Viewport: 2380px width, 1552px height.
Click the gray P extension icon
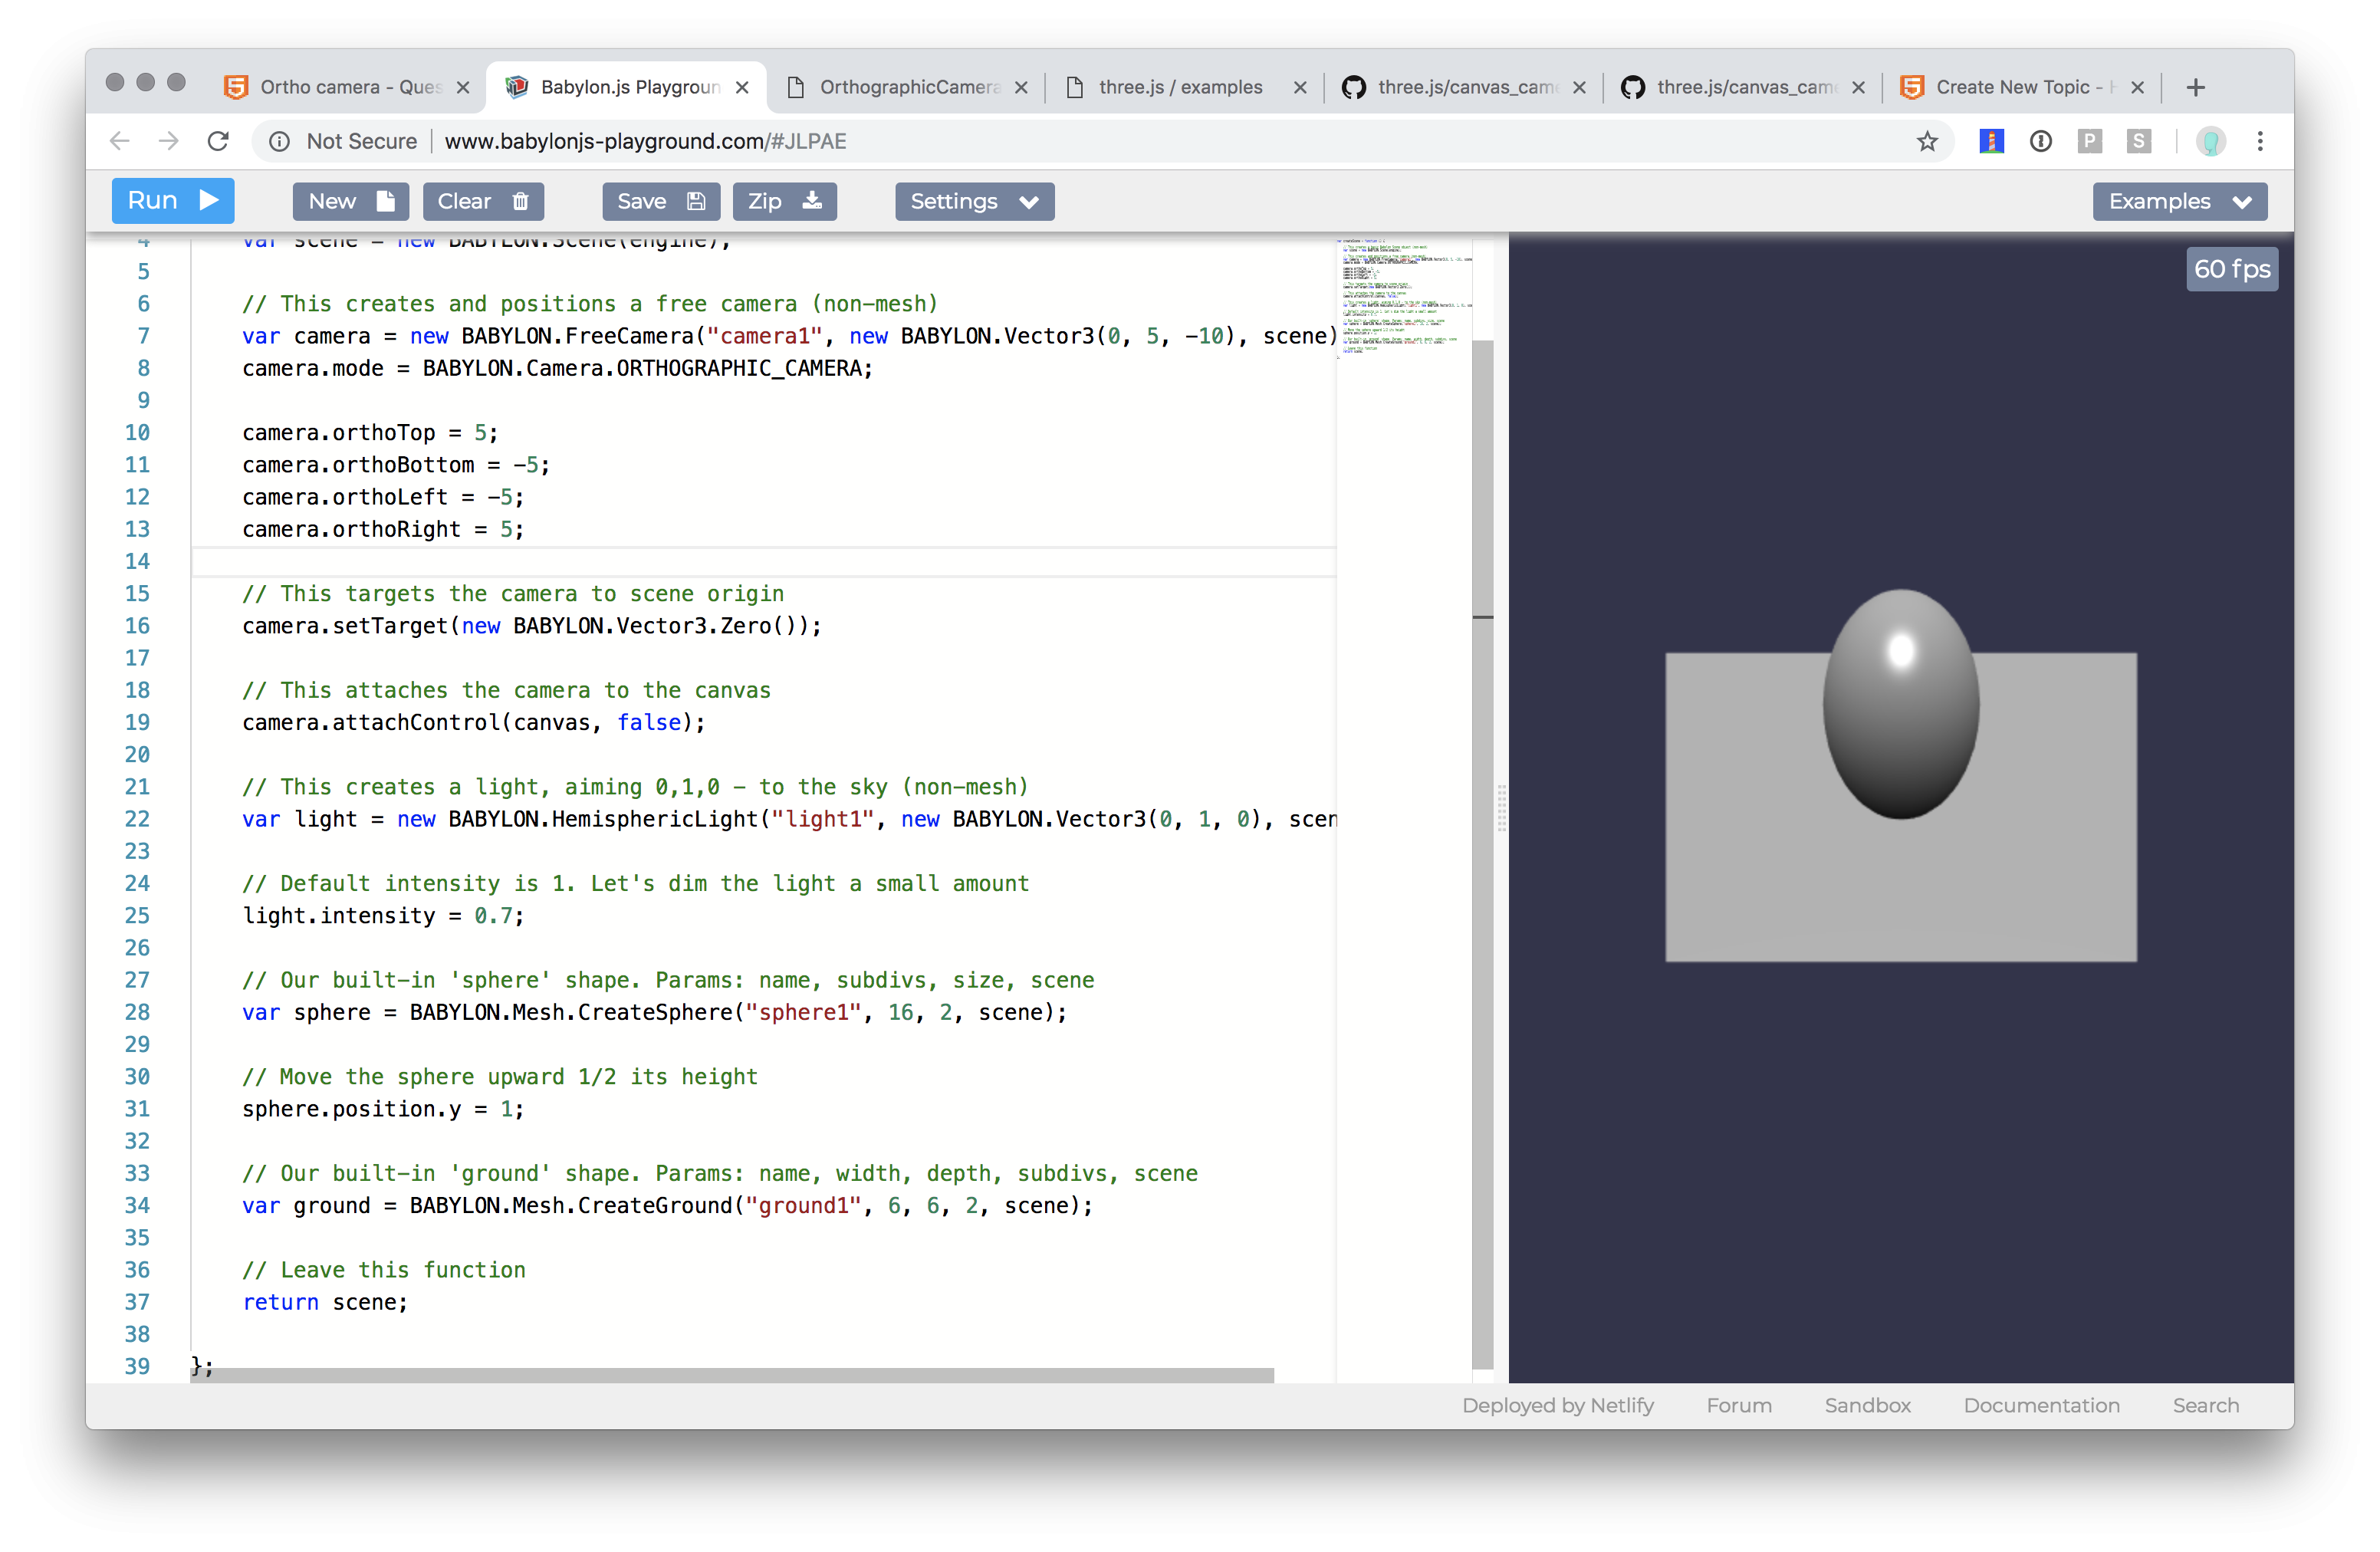[2090, 141]
